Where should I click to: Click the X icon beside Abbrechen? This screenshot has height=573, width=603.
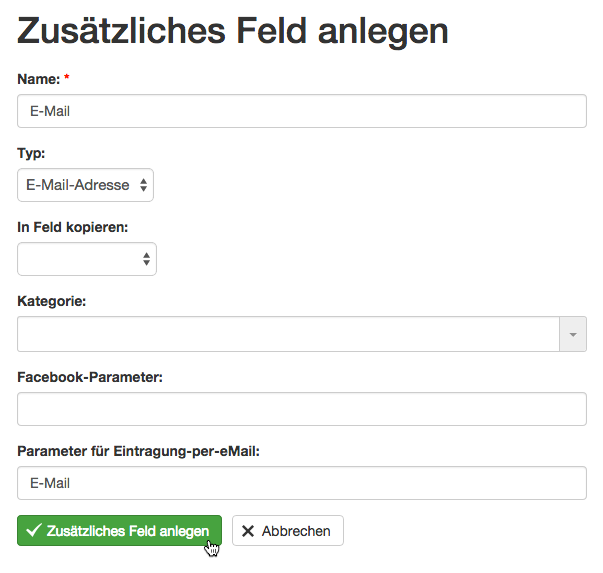pyautogui.click(x=248, y=531)
